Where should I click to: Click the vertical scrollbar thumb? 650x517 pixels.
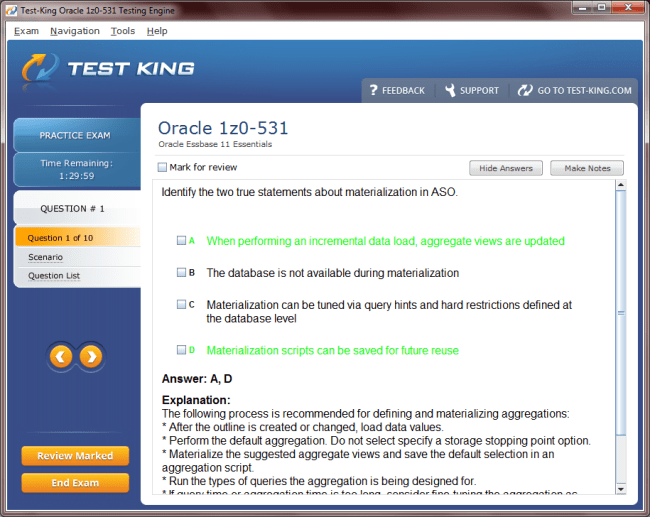click(621, 313)
